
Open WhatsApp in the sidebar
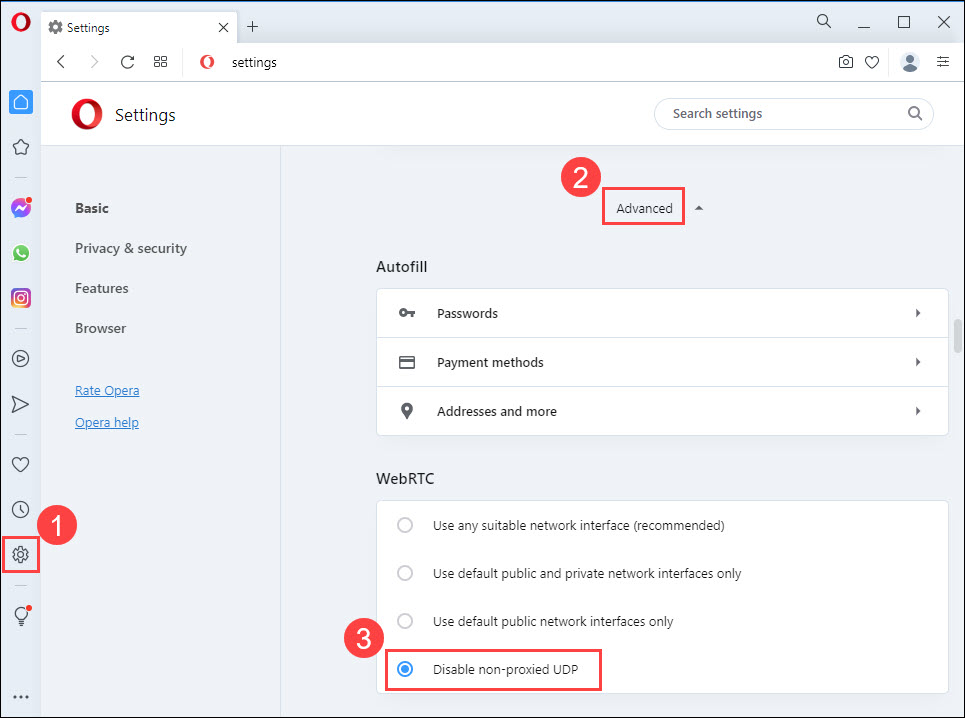click(x=21, y=253)
